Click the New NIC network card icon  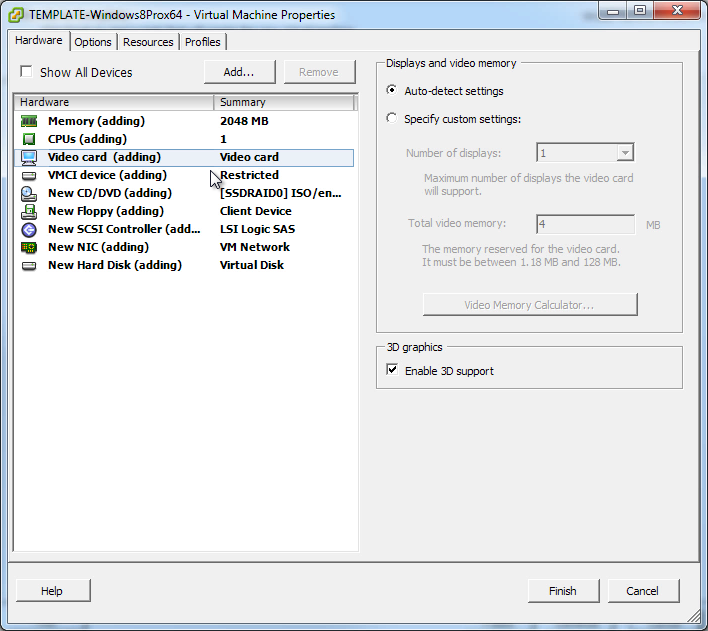[x=29, y=247]
